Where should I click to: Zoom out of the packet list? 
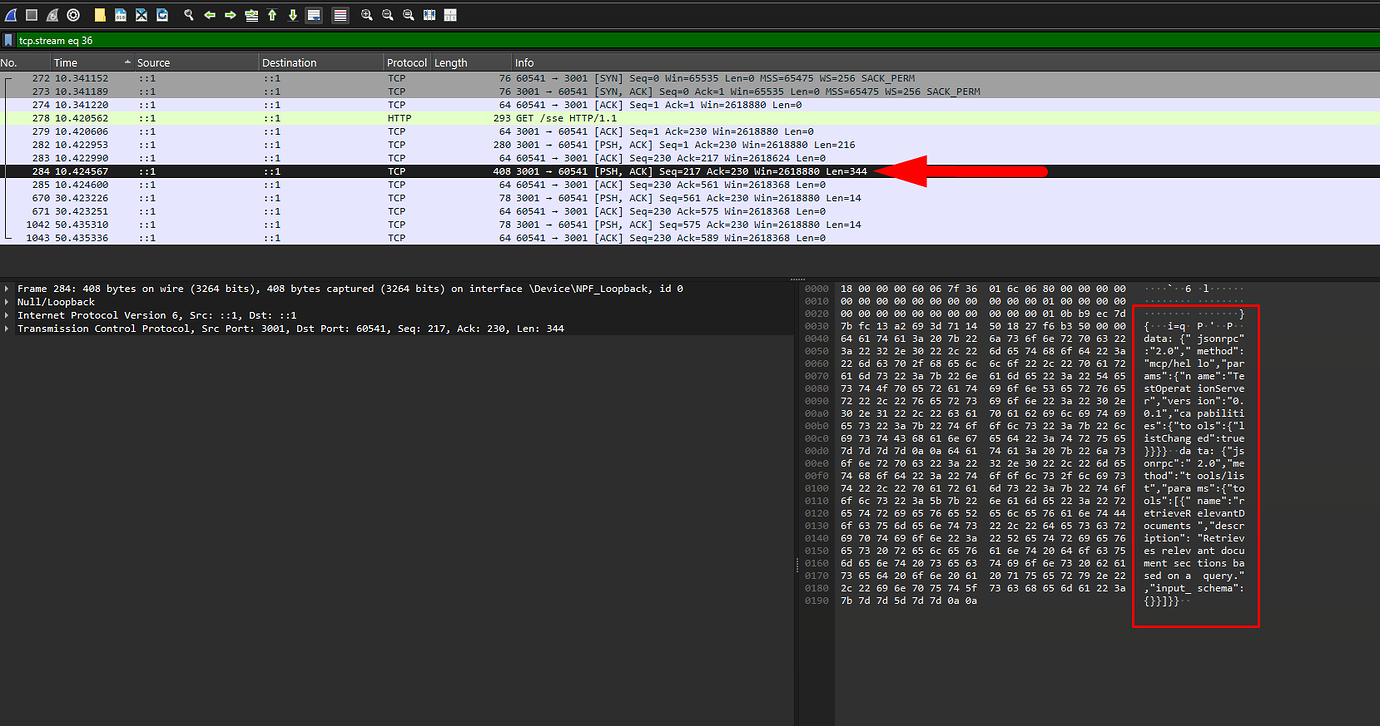click(x=387, y=14)
